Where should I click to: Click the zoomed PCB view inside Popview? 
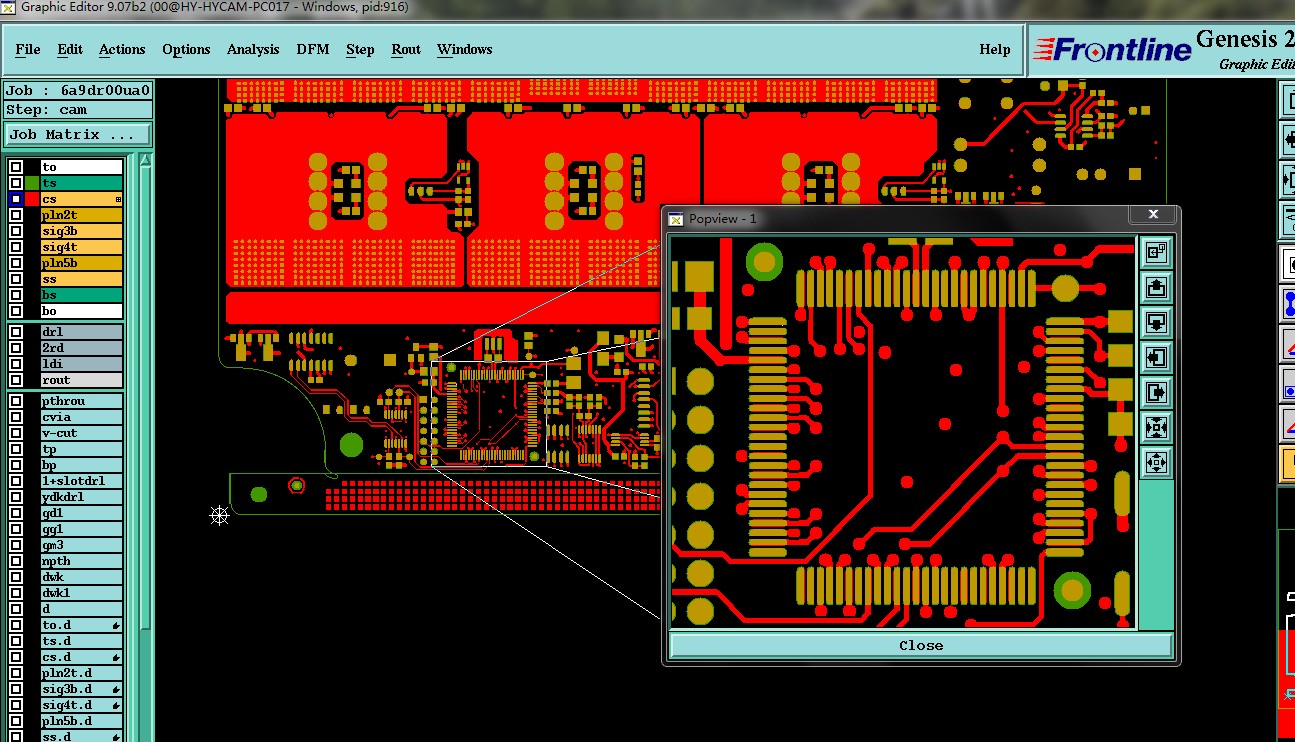tap(904, 432)
